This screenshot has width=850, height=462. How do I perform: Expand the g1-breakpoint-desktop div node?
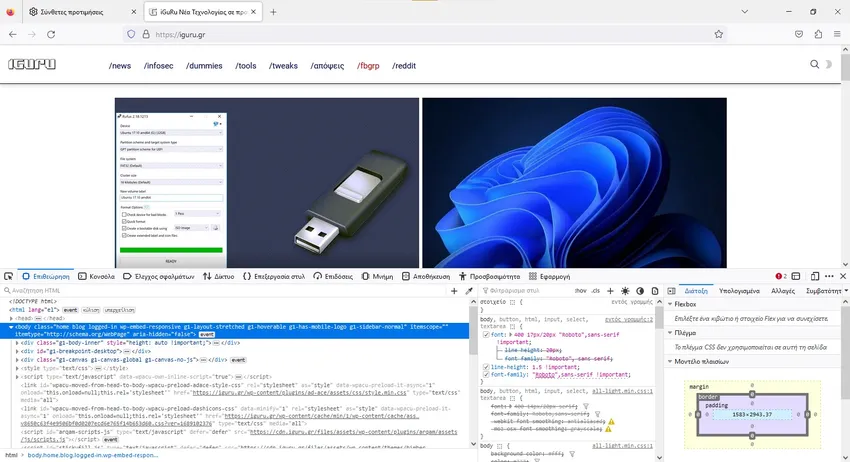point(17,351)
